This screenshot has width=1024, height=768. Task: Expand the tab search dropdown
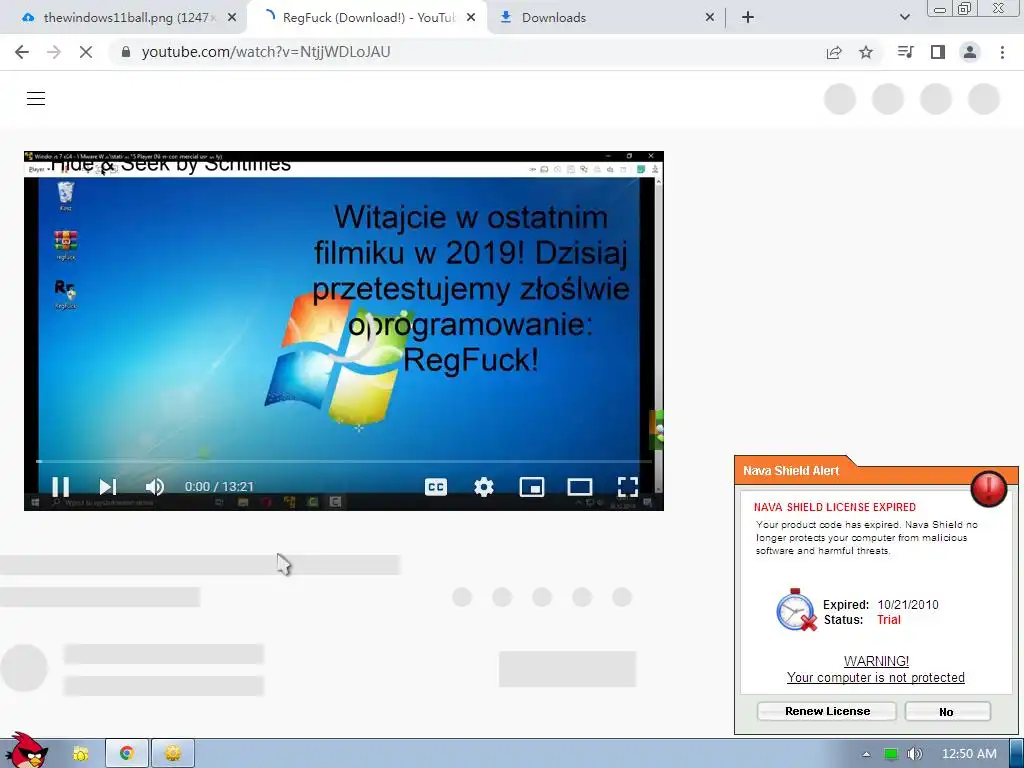click(904, 18)
